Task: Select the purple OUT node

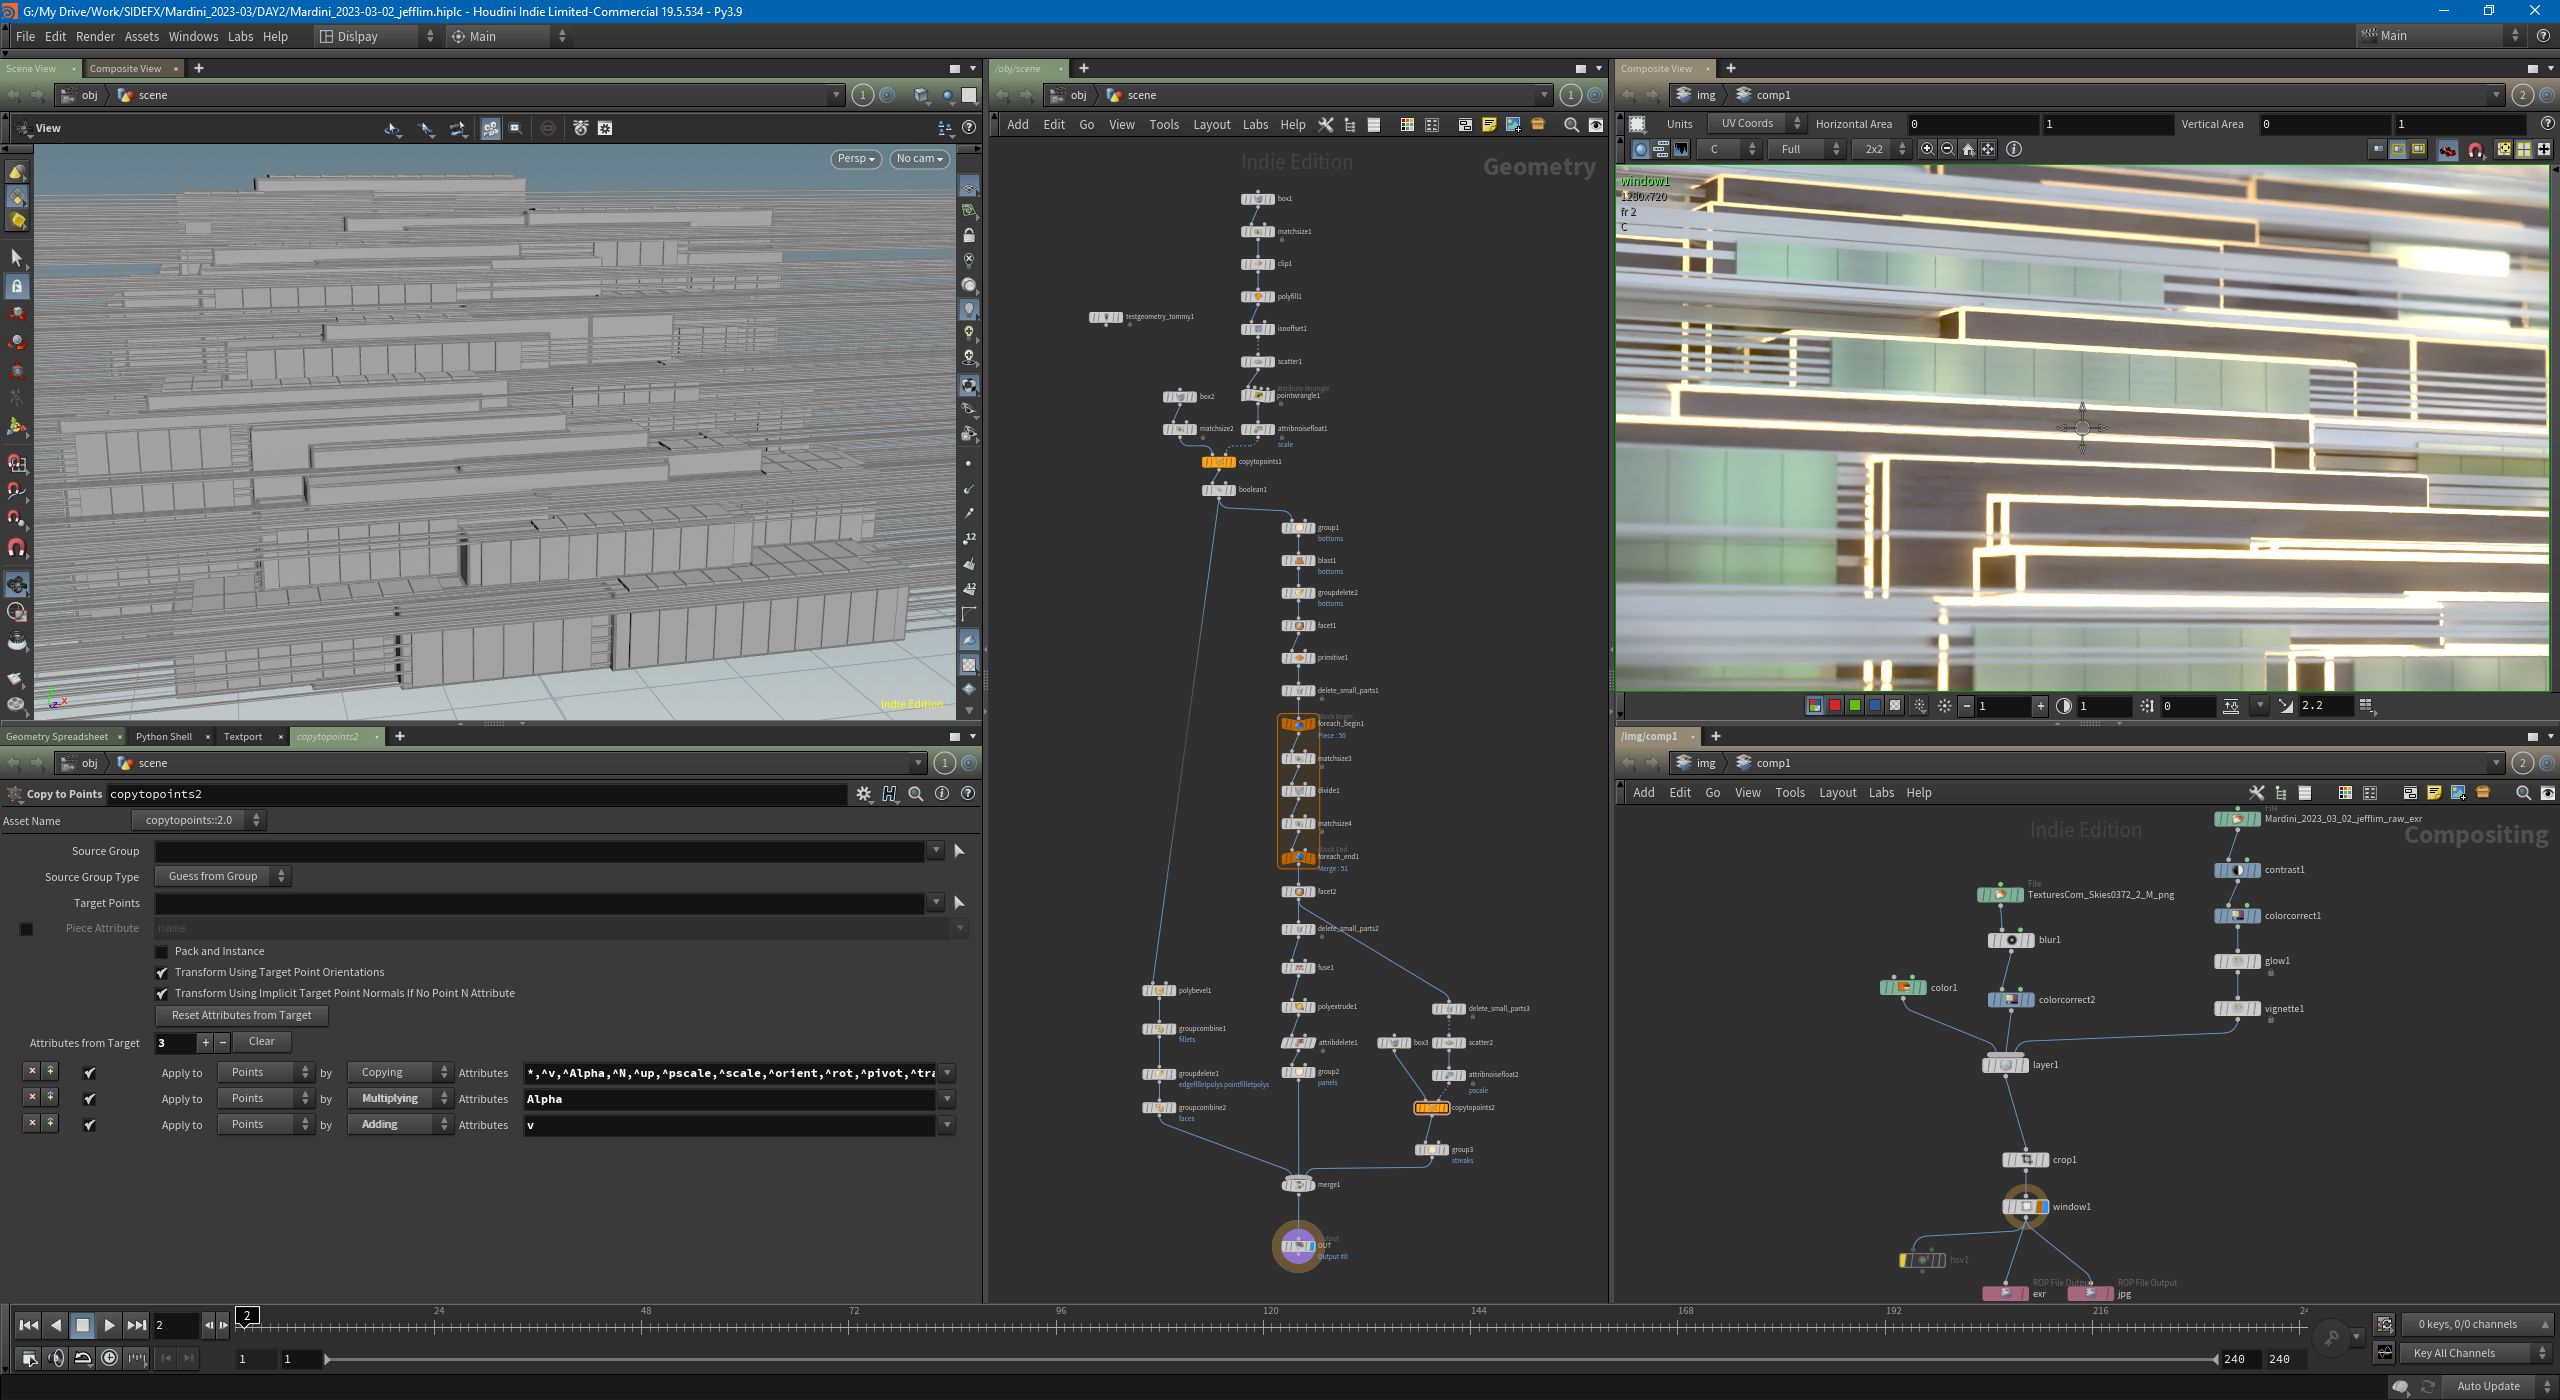Action: pyautogui.click(x=1298, y=1246)
